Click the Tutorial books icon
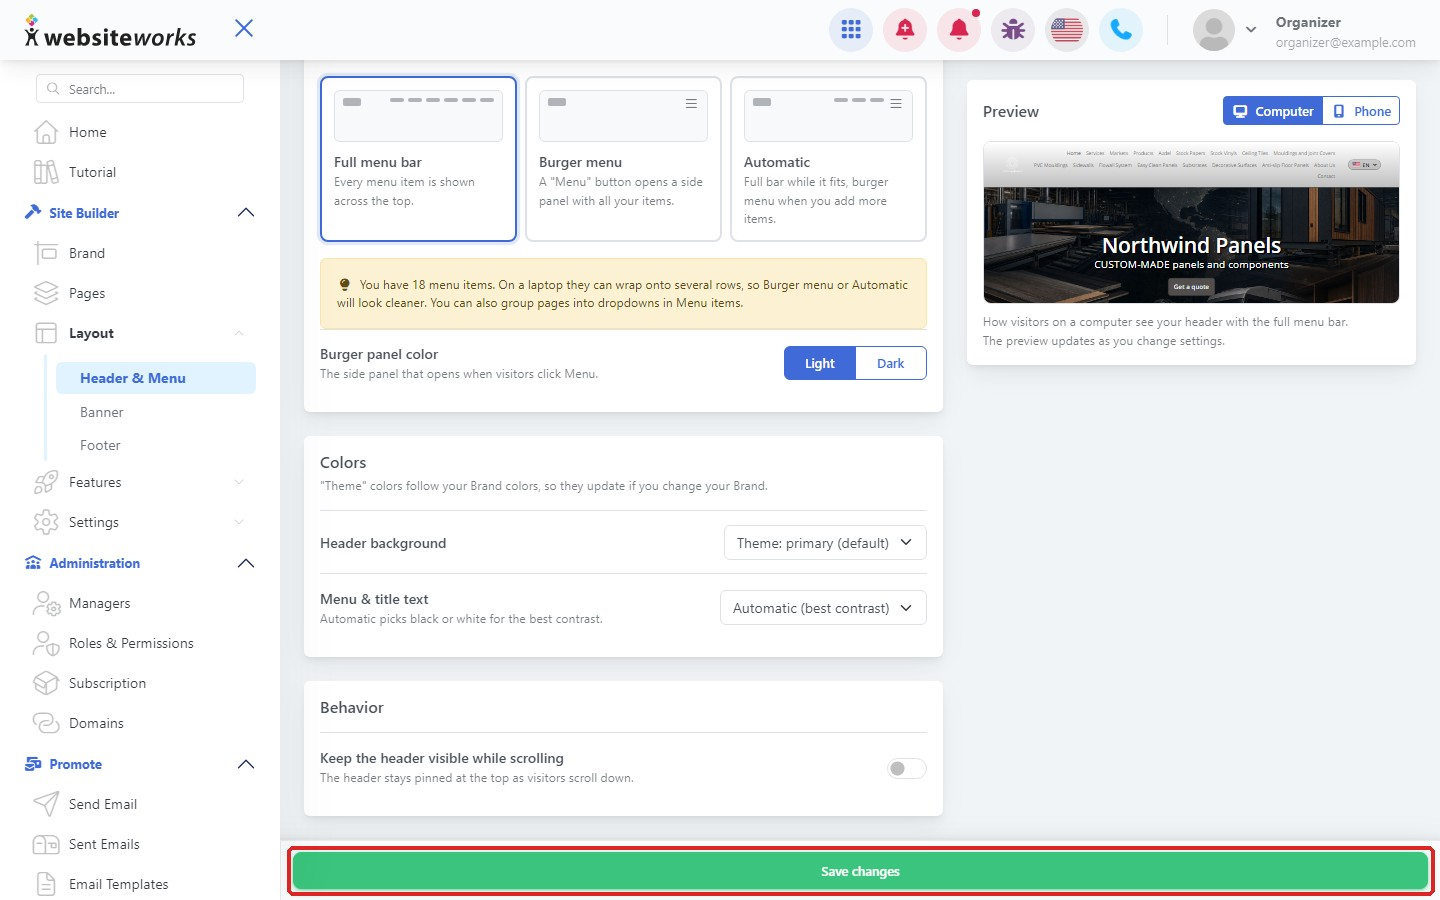 pos(46,172)
